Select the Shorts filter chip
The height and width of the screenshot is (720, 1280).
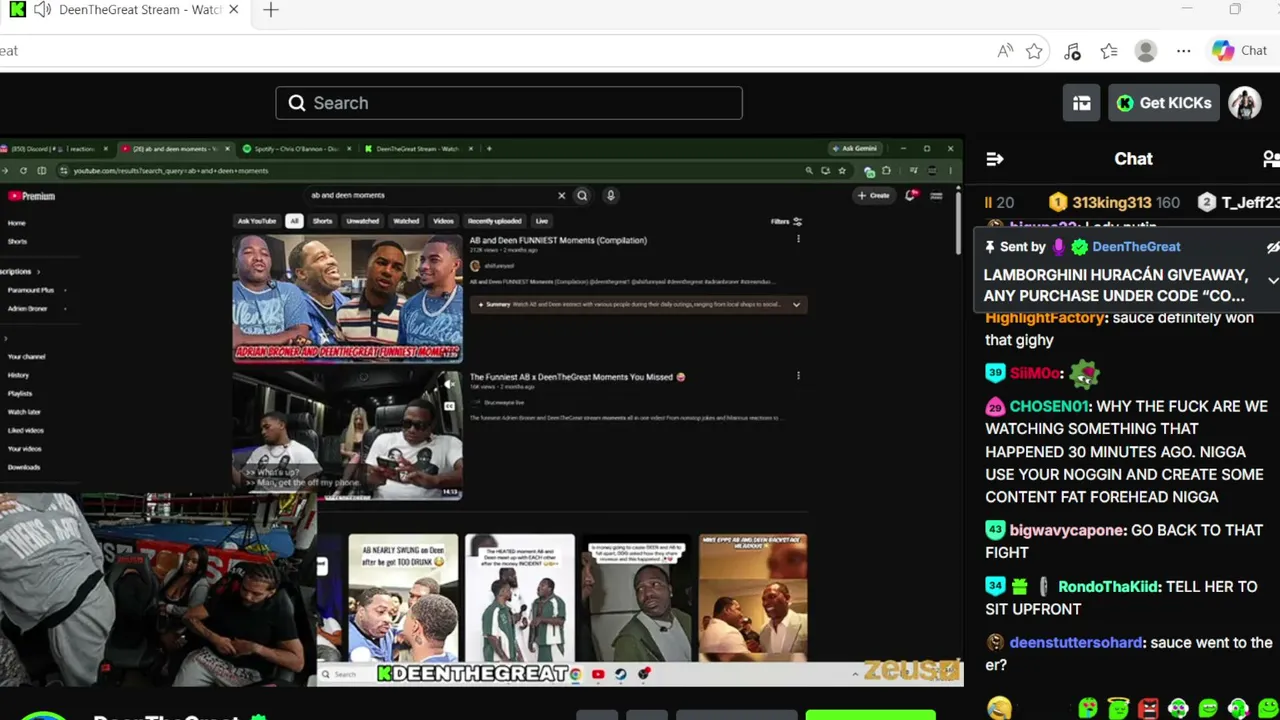pyautogui.click(x=322, y=221)
